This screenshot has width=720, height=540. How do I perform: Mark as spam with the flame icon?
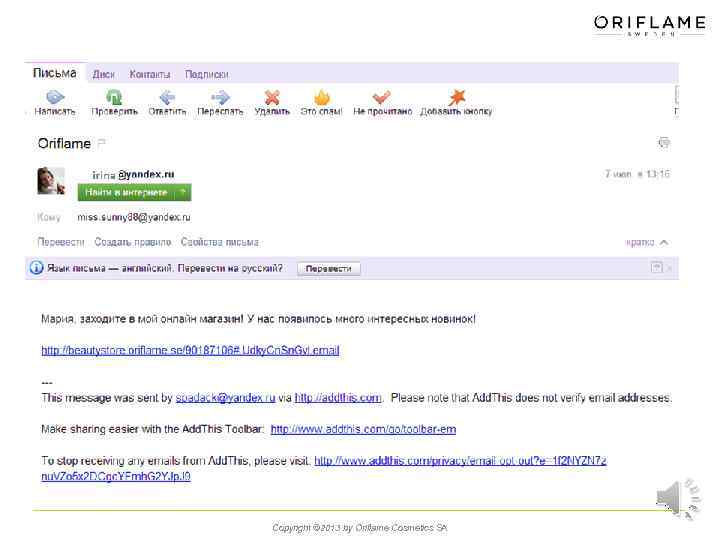pos(322,97)
